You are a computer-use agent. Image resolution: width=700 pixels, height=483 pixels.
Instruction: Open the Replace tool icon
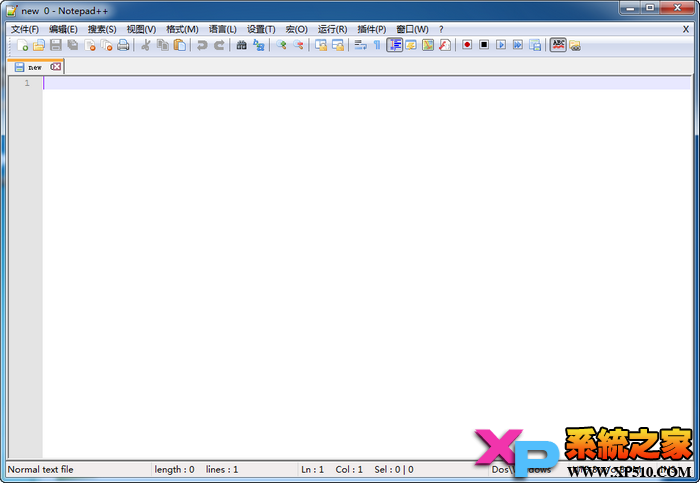258,45
